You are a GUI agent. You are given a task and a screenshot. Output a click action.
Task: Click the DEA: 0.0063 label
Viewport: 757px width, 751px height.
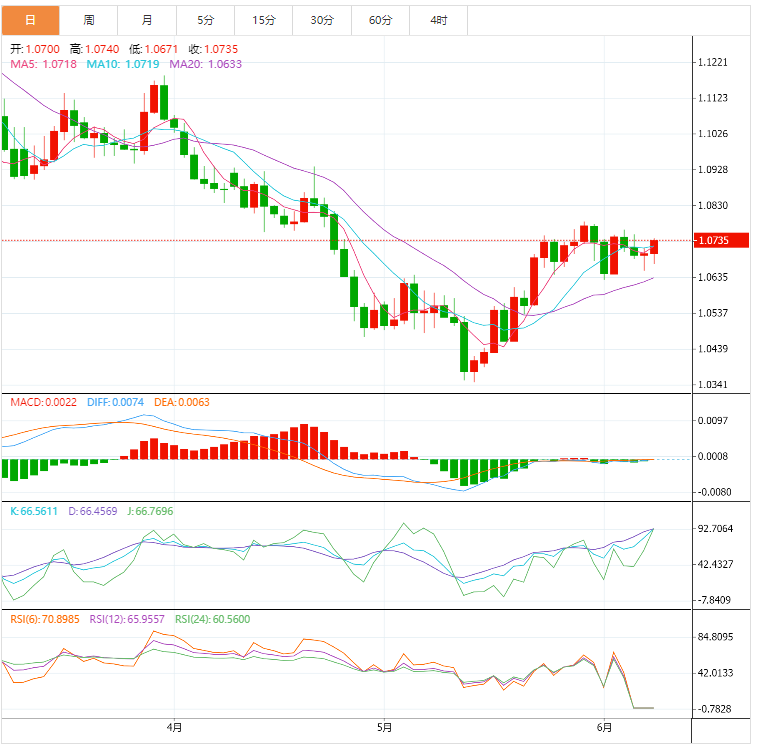[182, 403]
